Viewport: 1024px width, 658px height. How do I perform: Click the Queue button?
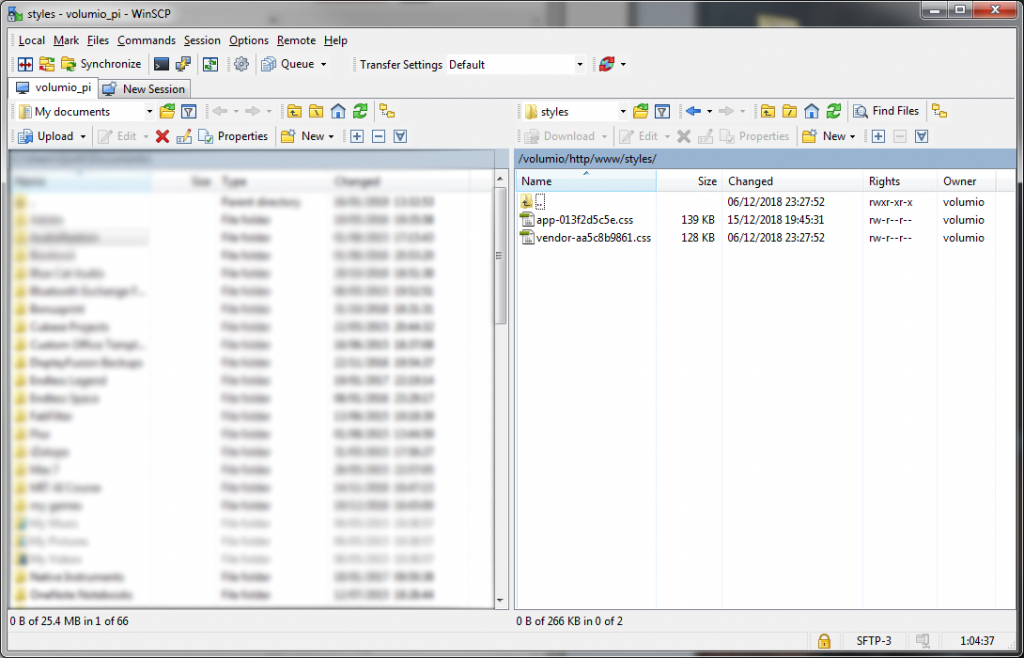pyautogui.click(x=289, y=64)
